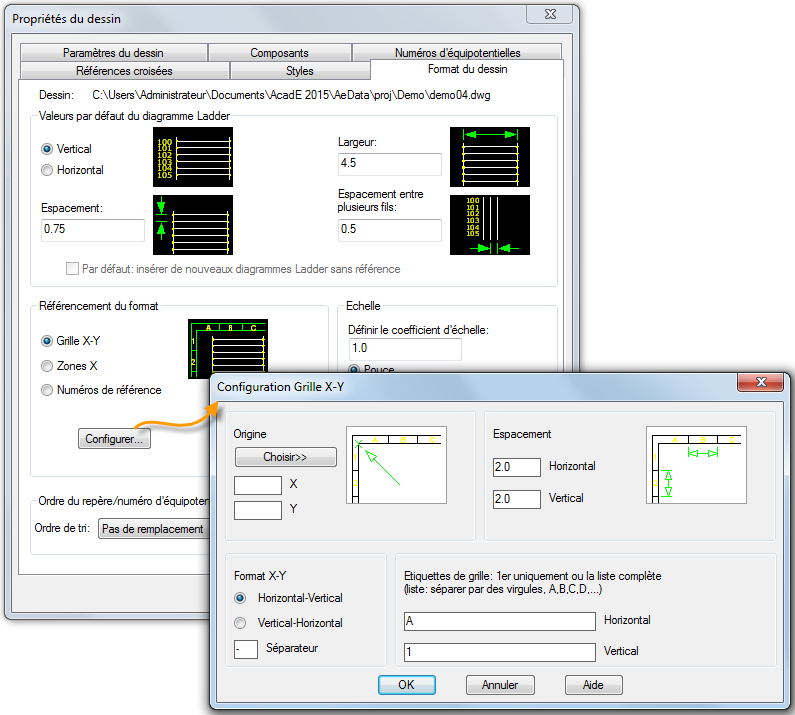Click the origin Y coordinate field

pos(258,510)
